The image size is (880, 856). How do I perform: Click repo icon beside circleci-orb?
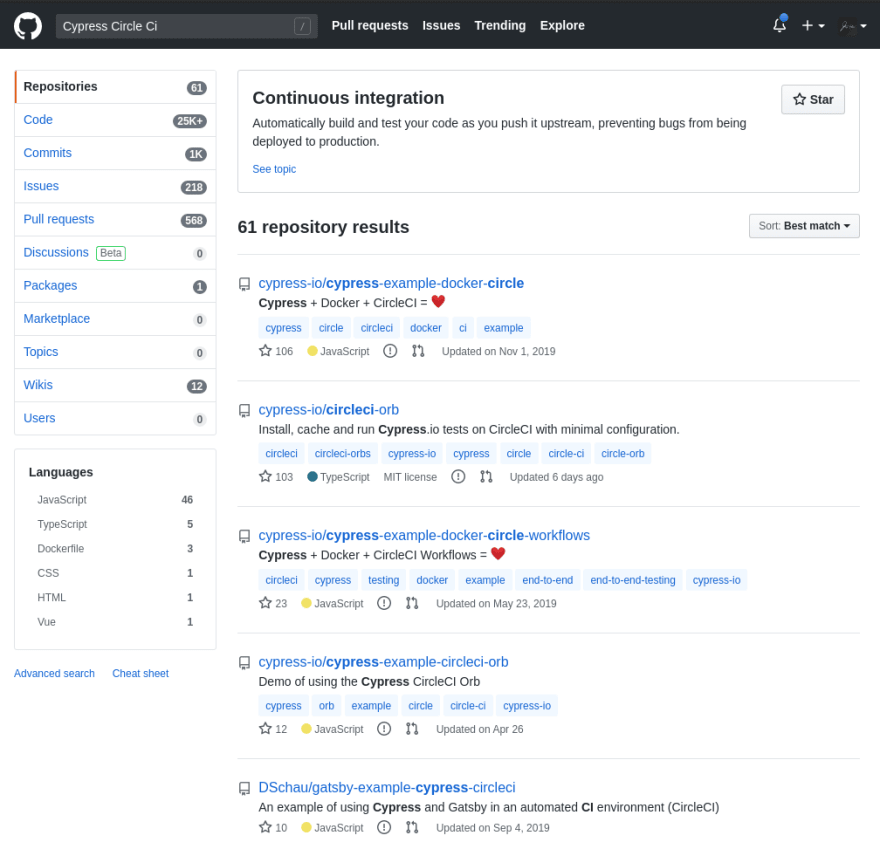tap(244, 410)
